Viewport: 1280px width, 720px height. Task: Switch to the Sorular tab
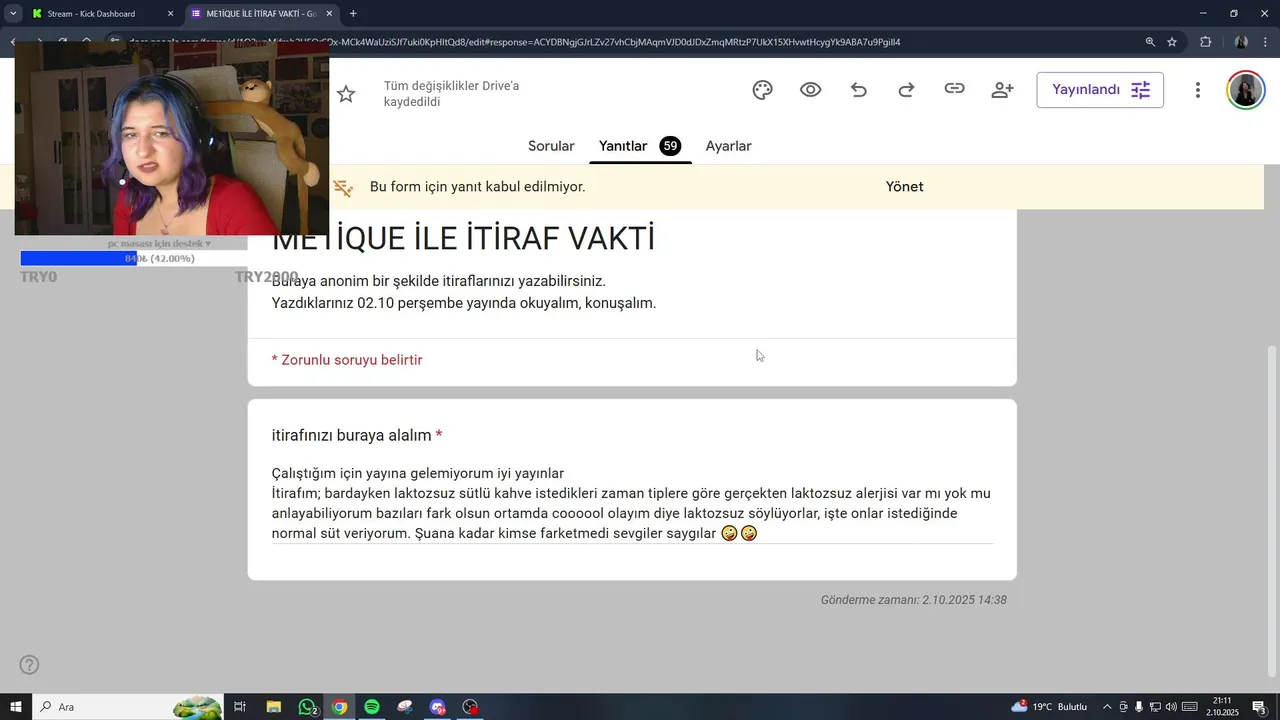coord(551,146)
